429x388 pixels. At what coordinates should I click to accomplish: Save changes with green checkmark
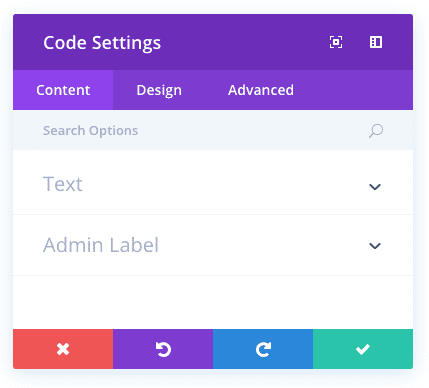click(x=363, y=349)
